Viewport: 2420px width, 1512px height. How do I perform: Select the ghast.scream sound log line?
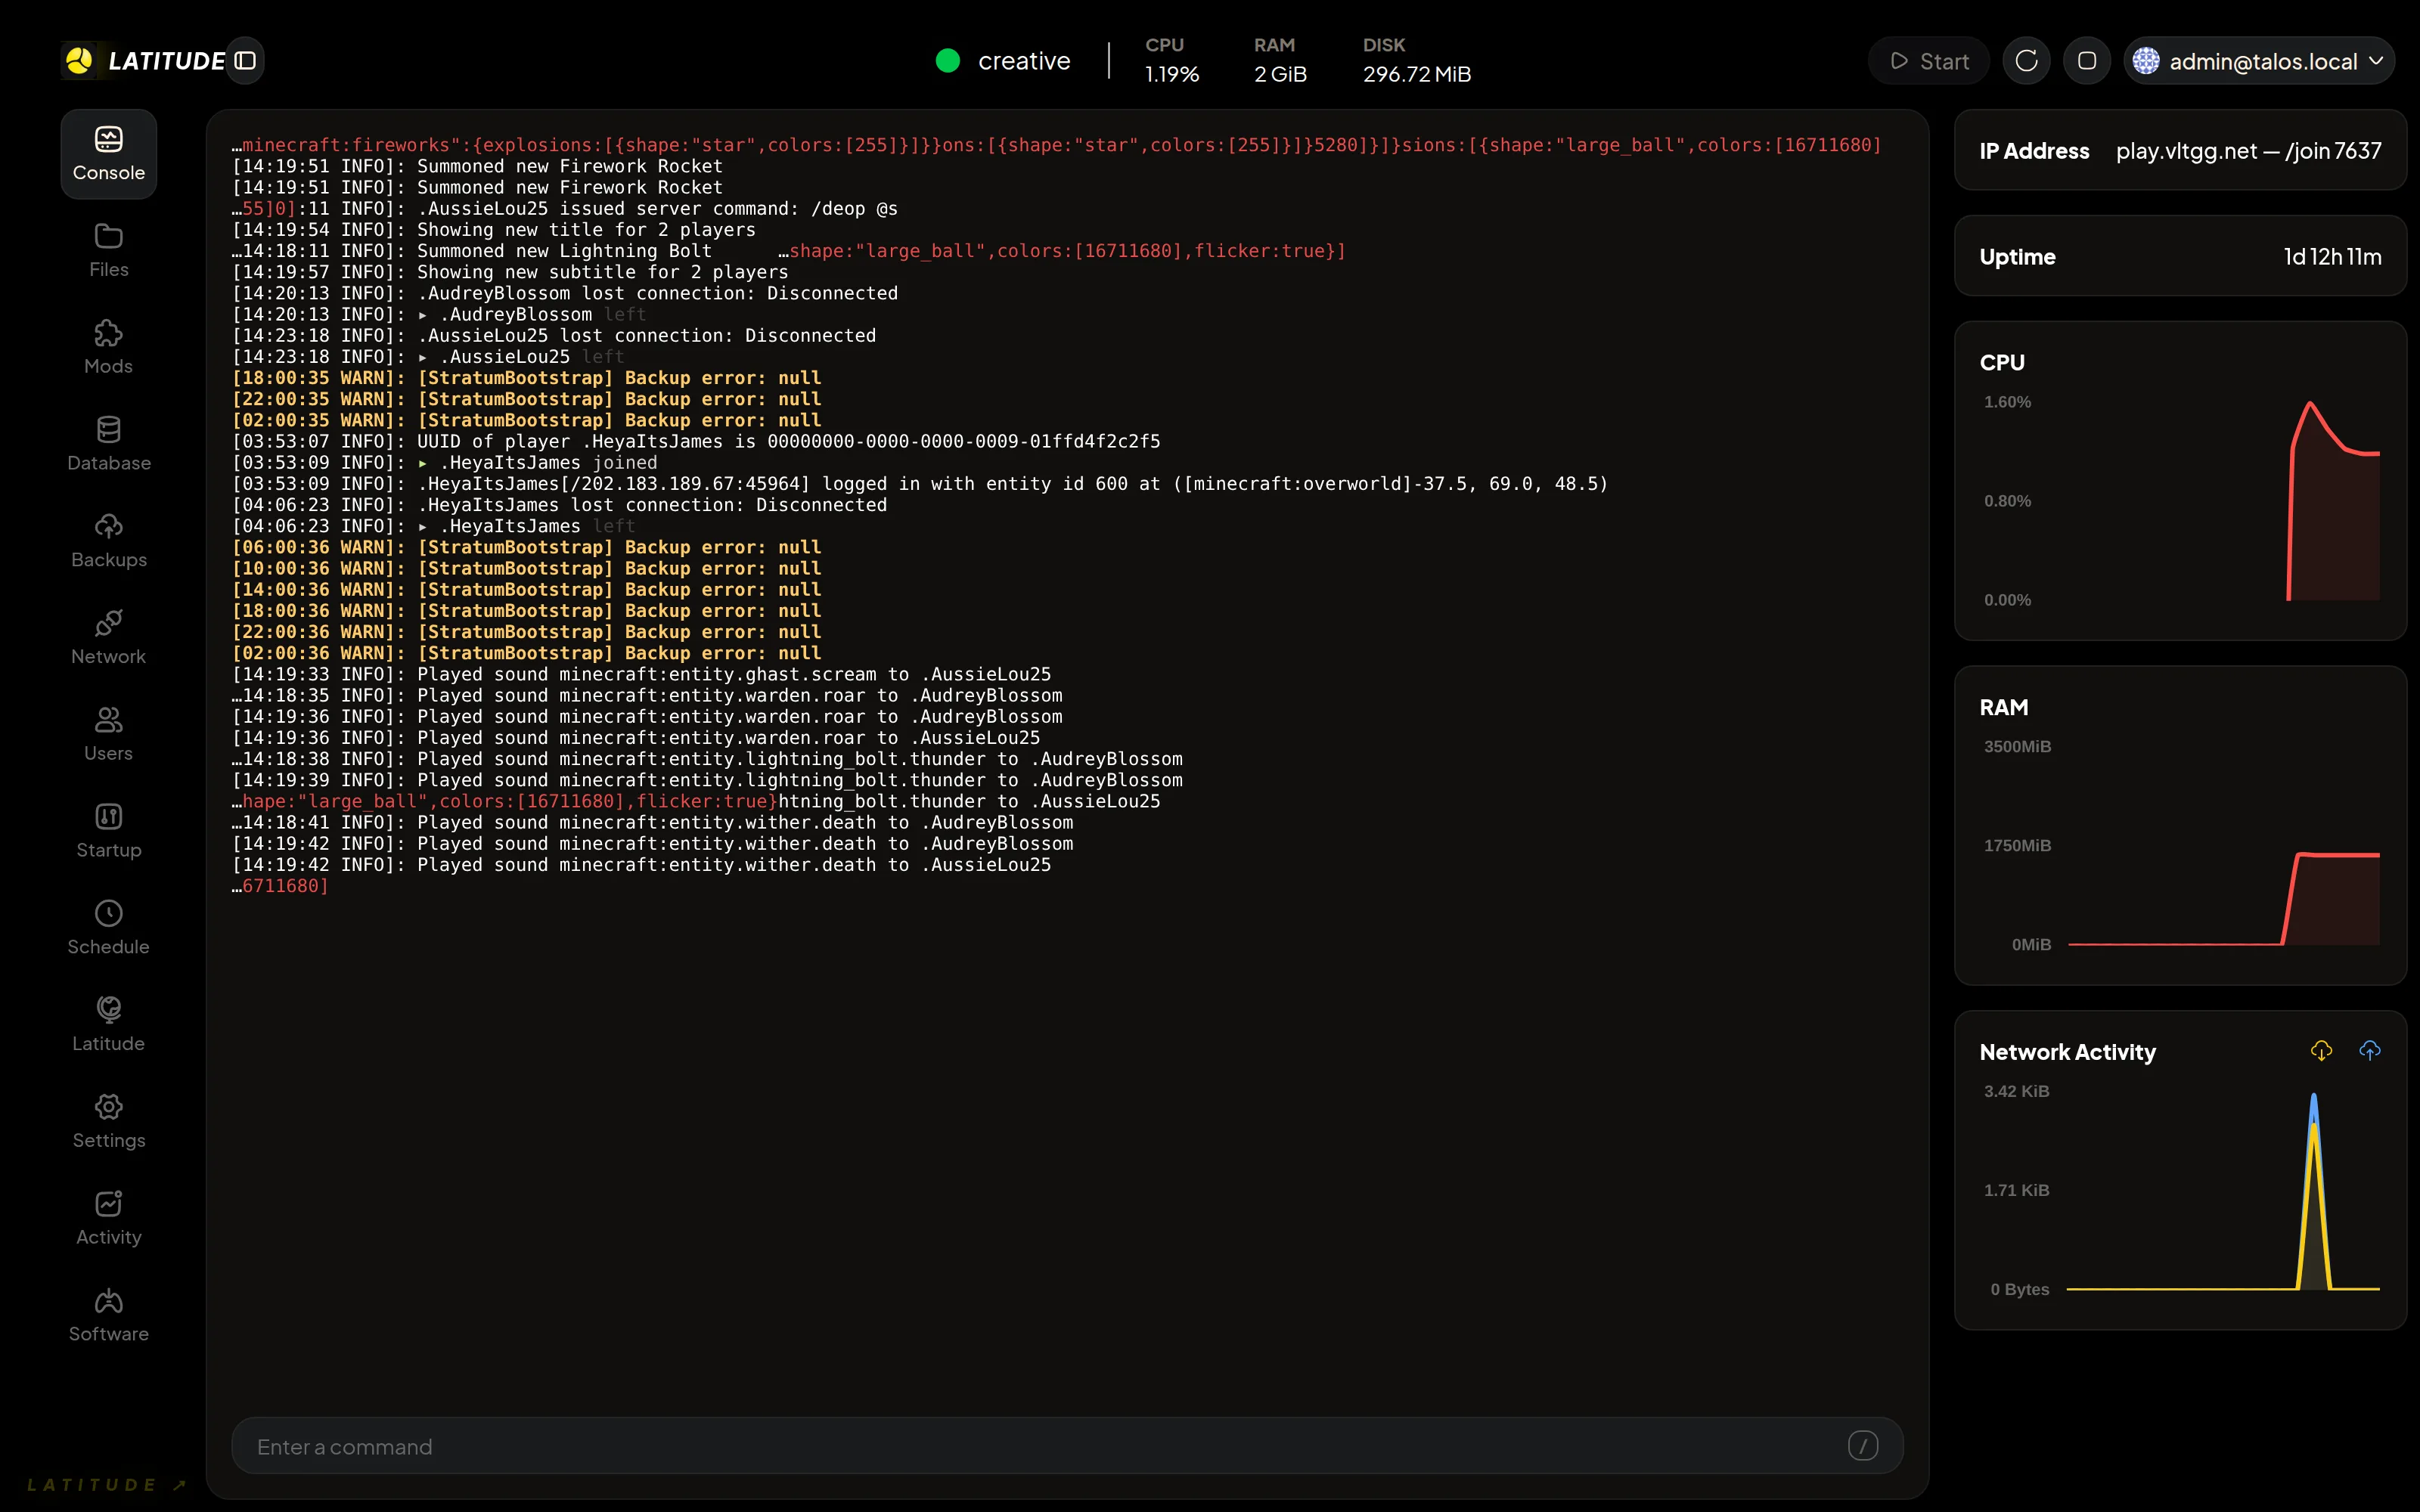[642, 674]
